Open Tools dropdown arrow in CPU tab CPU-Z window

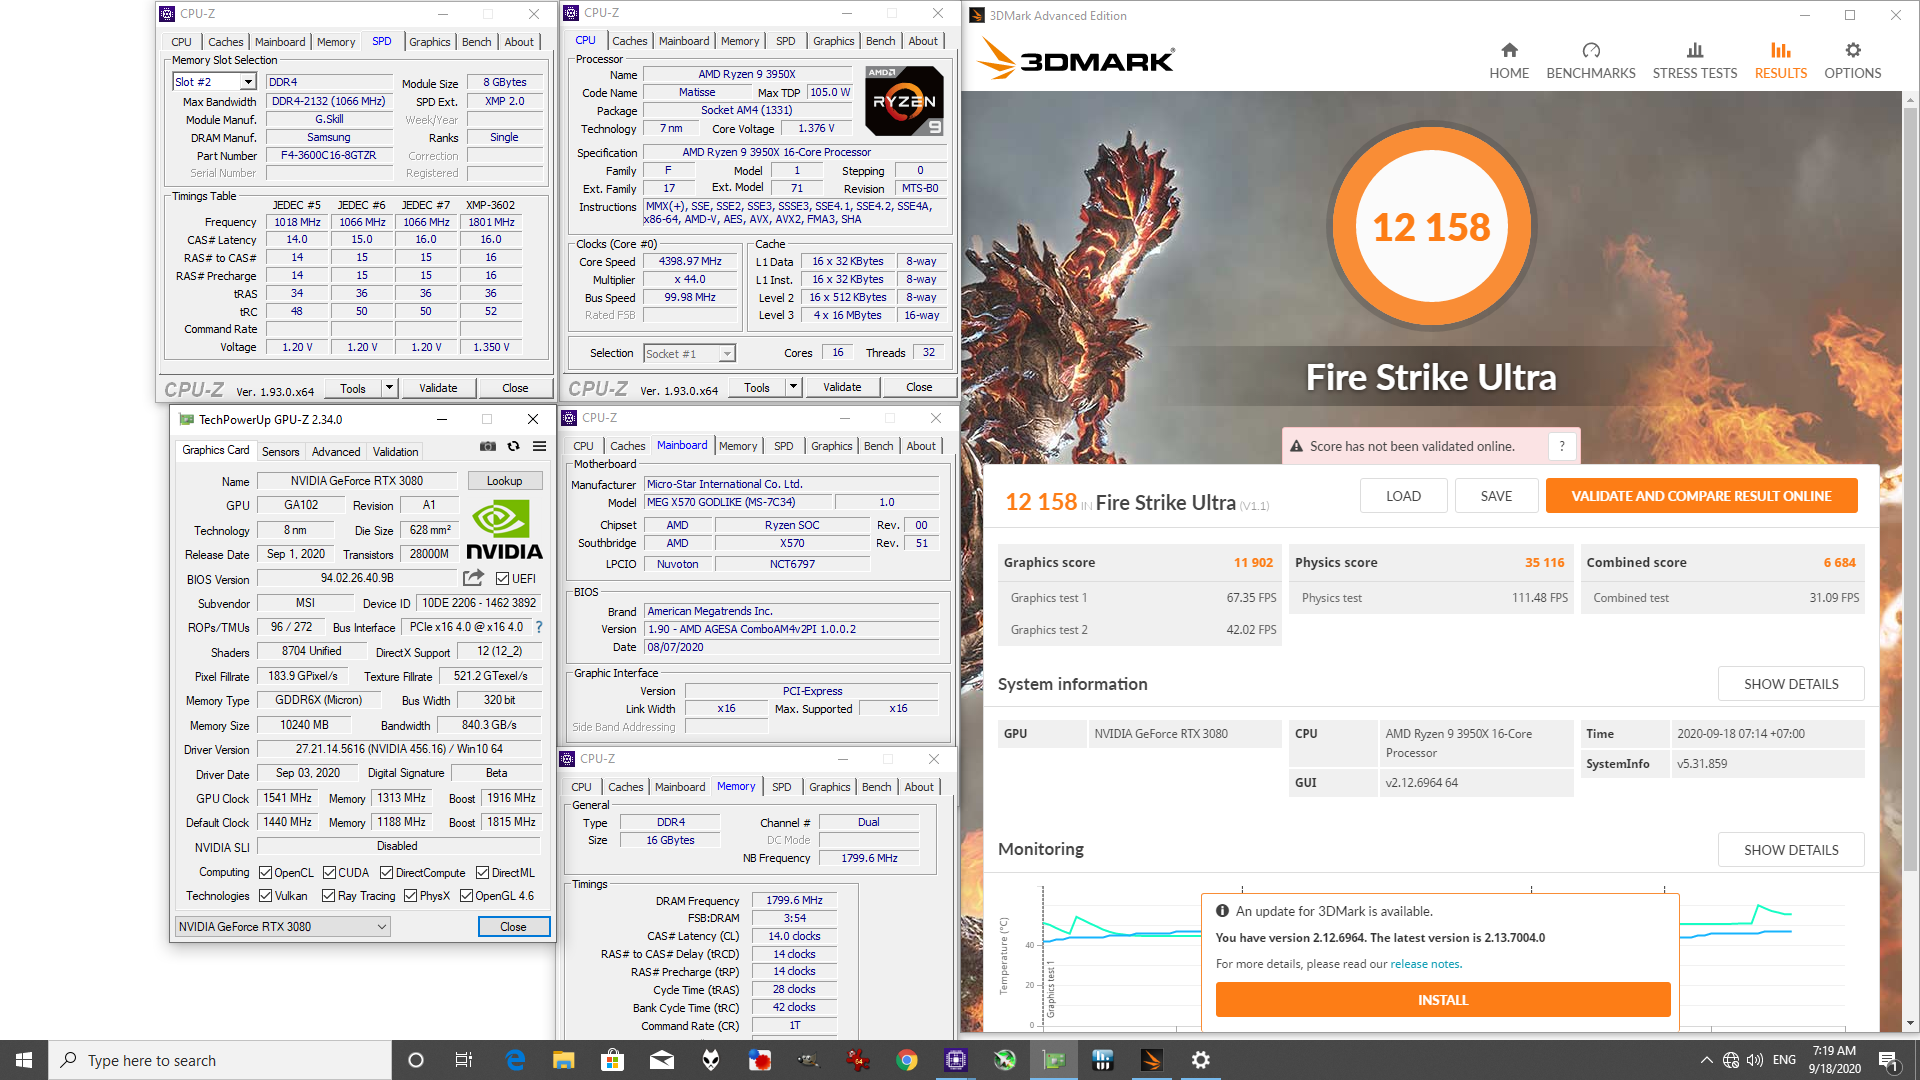pos(793,387)
